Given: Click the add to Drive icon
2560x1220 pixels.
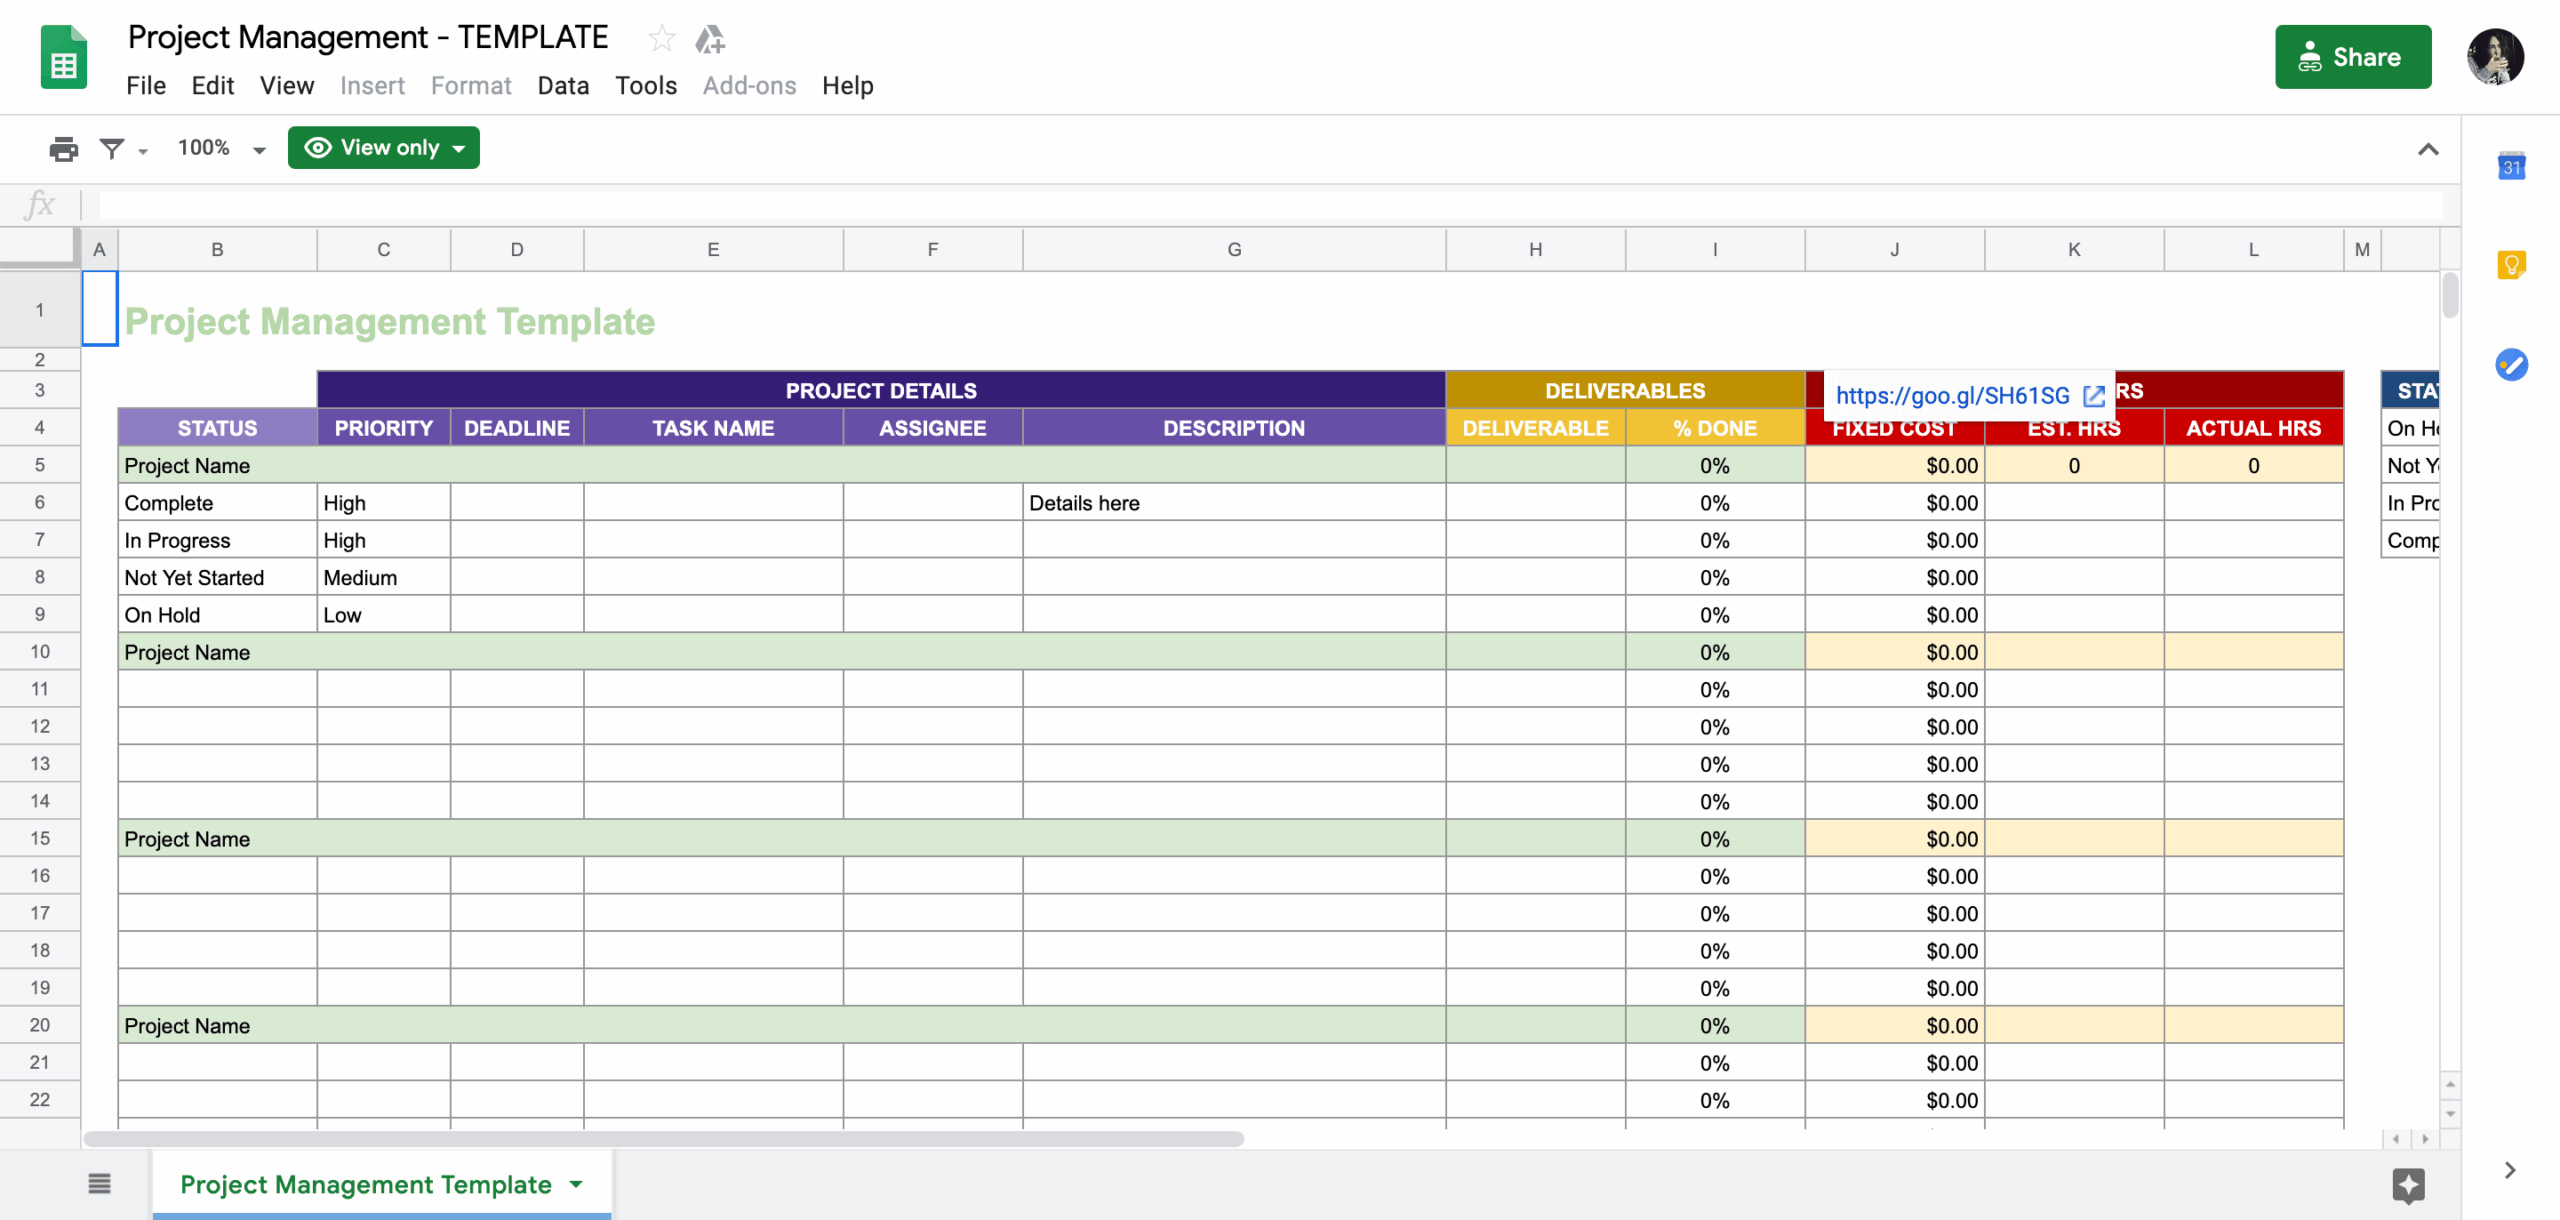Looking at the screenshot, I should click(x=710, y=39).
